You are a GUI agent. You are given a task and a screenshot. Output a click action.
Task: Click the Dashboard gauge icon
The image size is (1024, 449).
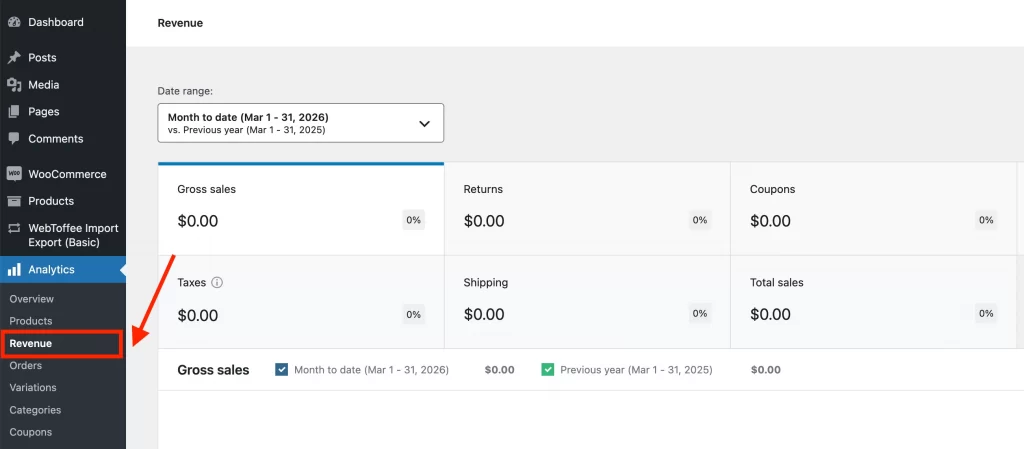pyautogui.click(x=14, y=22)
